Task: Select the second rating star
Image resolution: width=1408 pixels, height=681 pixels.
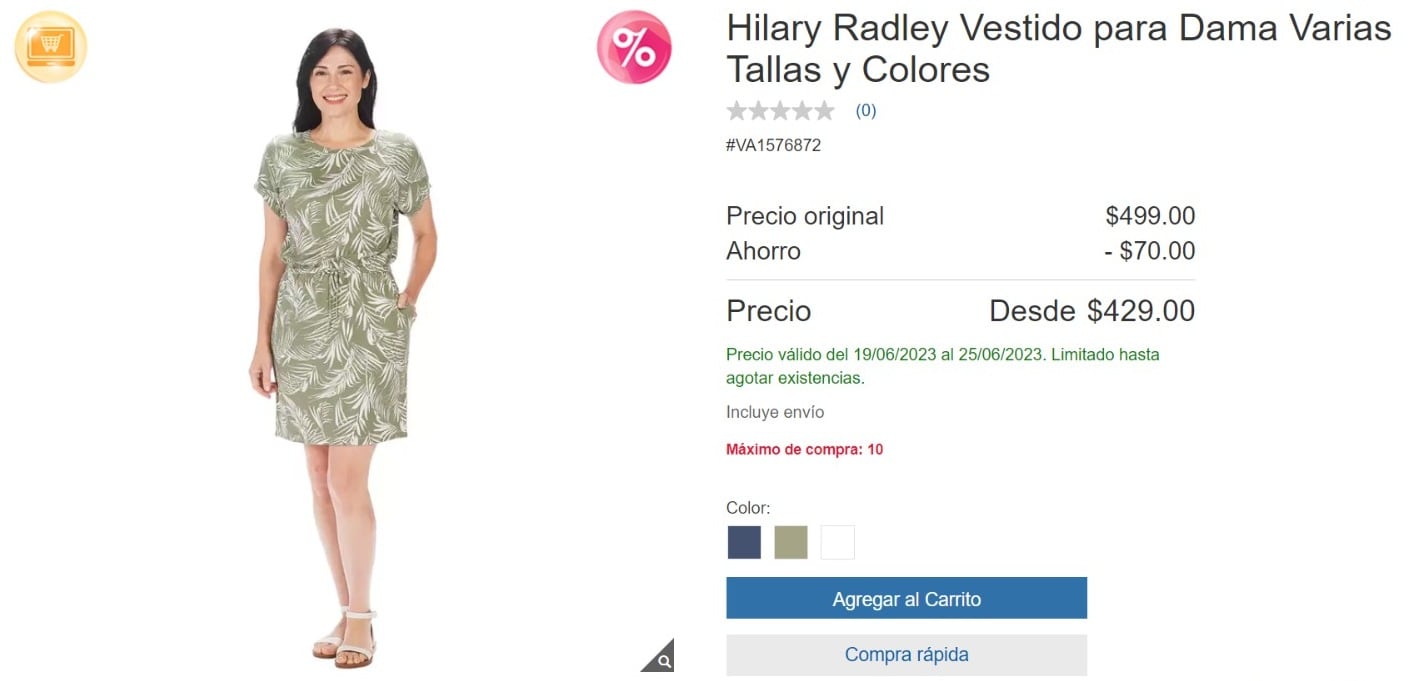Action: [x=759, y=111]
